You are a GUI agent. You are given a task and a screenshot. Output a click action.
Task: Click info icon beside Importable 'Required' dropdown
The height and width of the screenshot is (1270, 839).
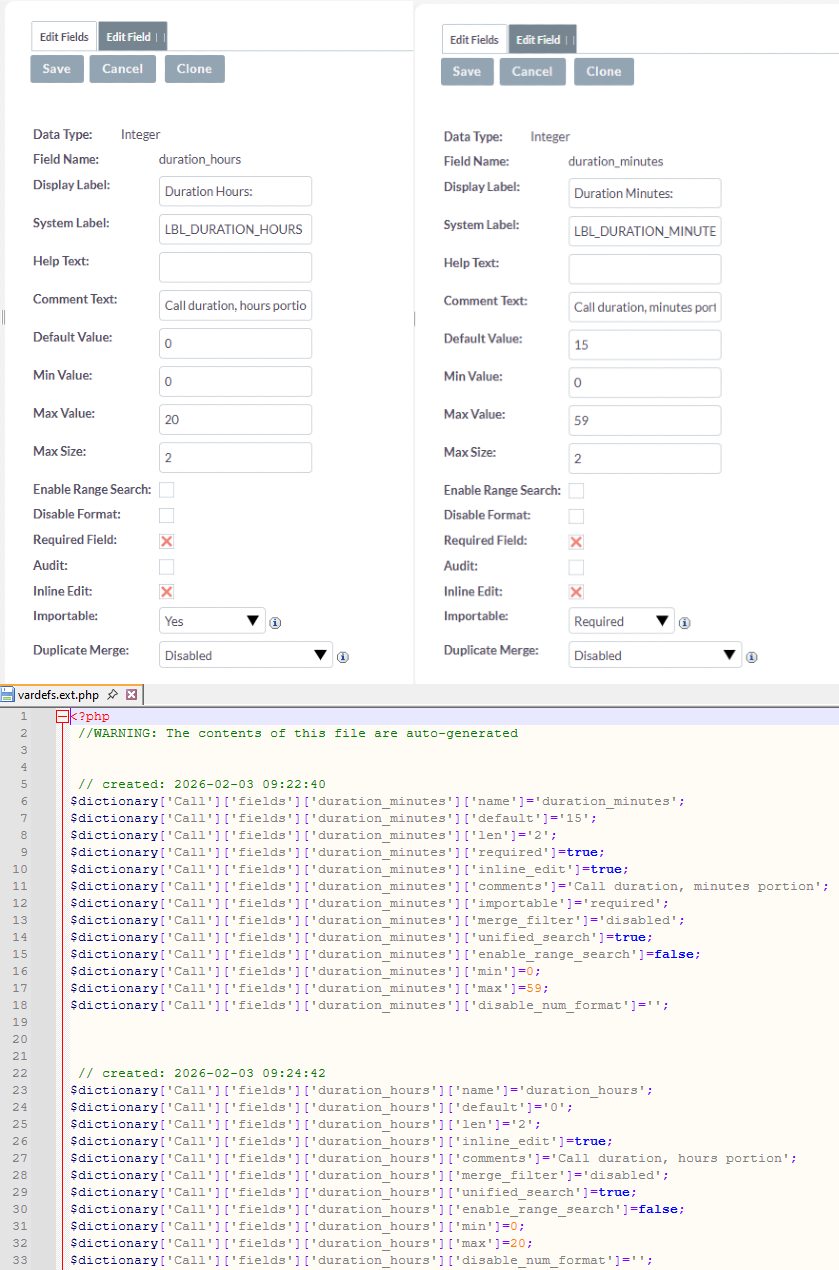click(685, 623)
